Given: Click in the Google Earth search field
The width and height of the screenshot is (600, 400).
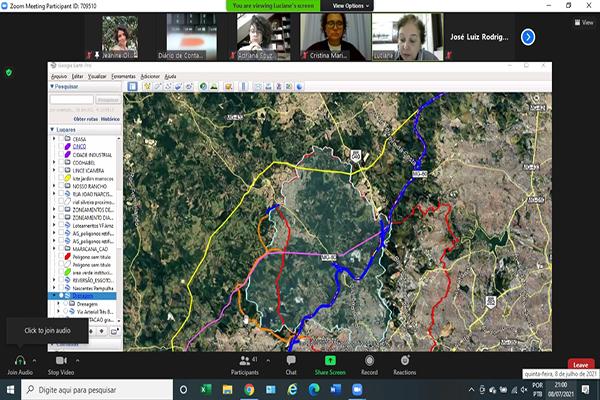Looking at the screenshot, I should 72,100.
